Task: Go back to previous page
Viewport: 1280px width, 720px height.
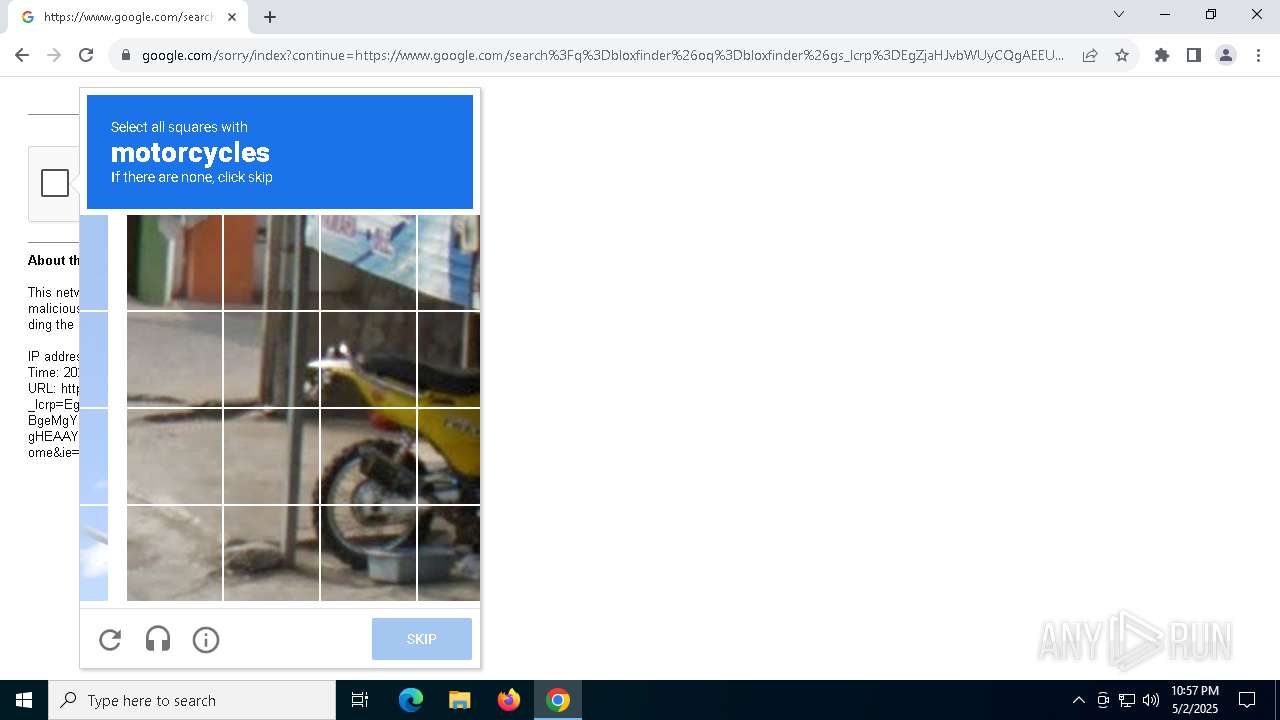Action: [x=22, y=55]
